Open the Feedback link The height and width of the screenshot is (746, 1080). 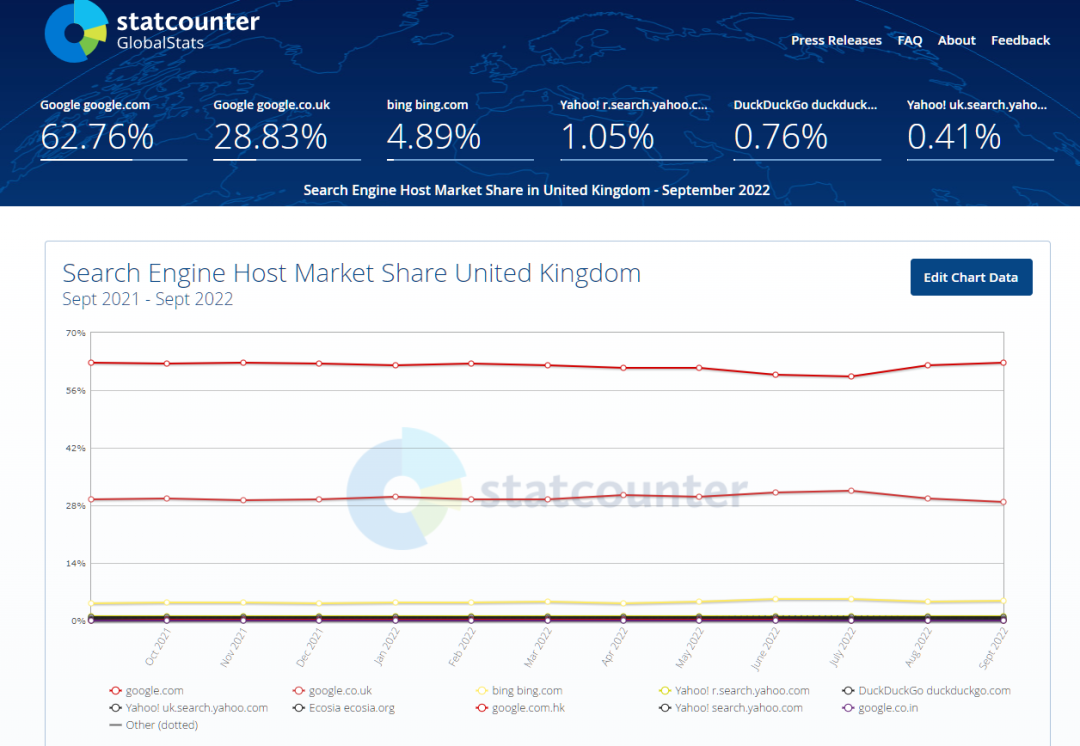pos(1020,41)
